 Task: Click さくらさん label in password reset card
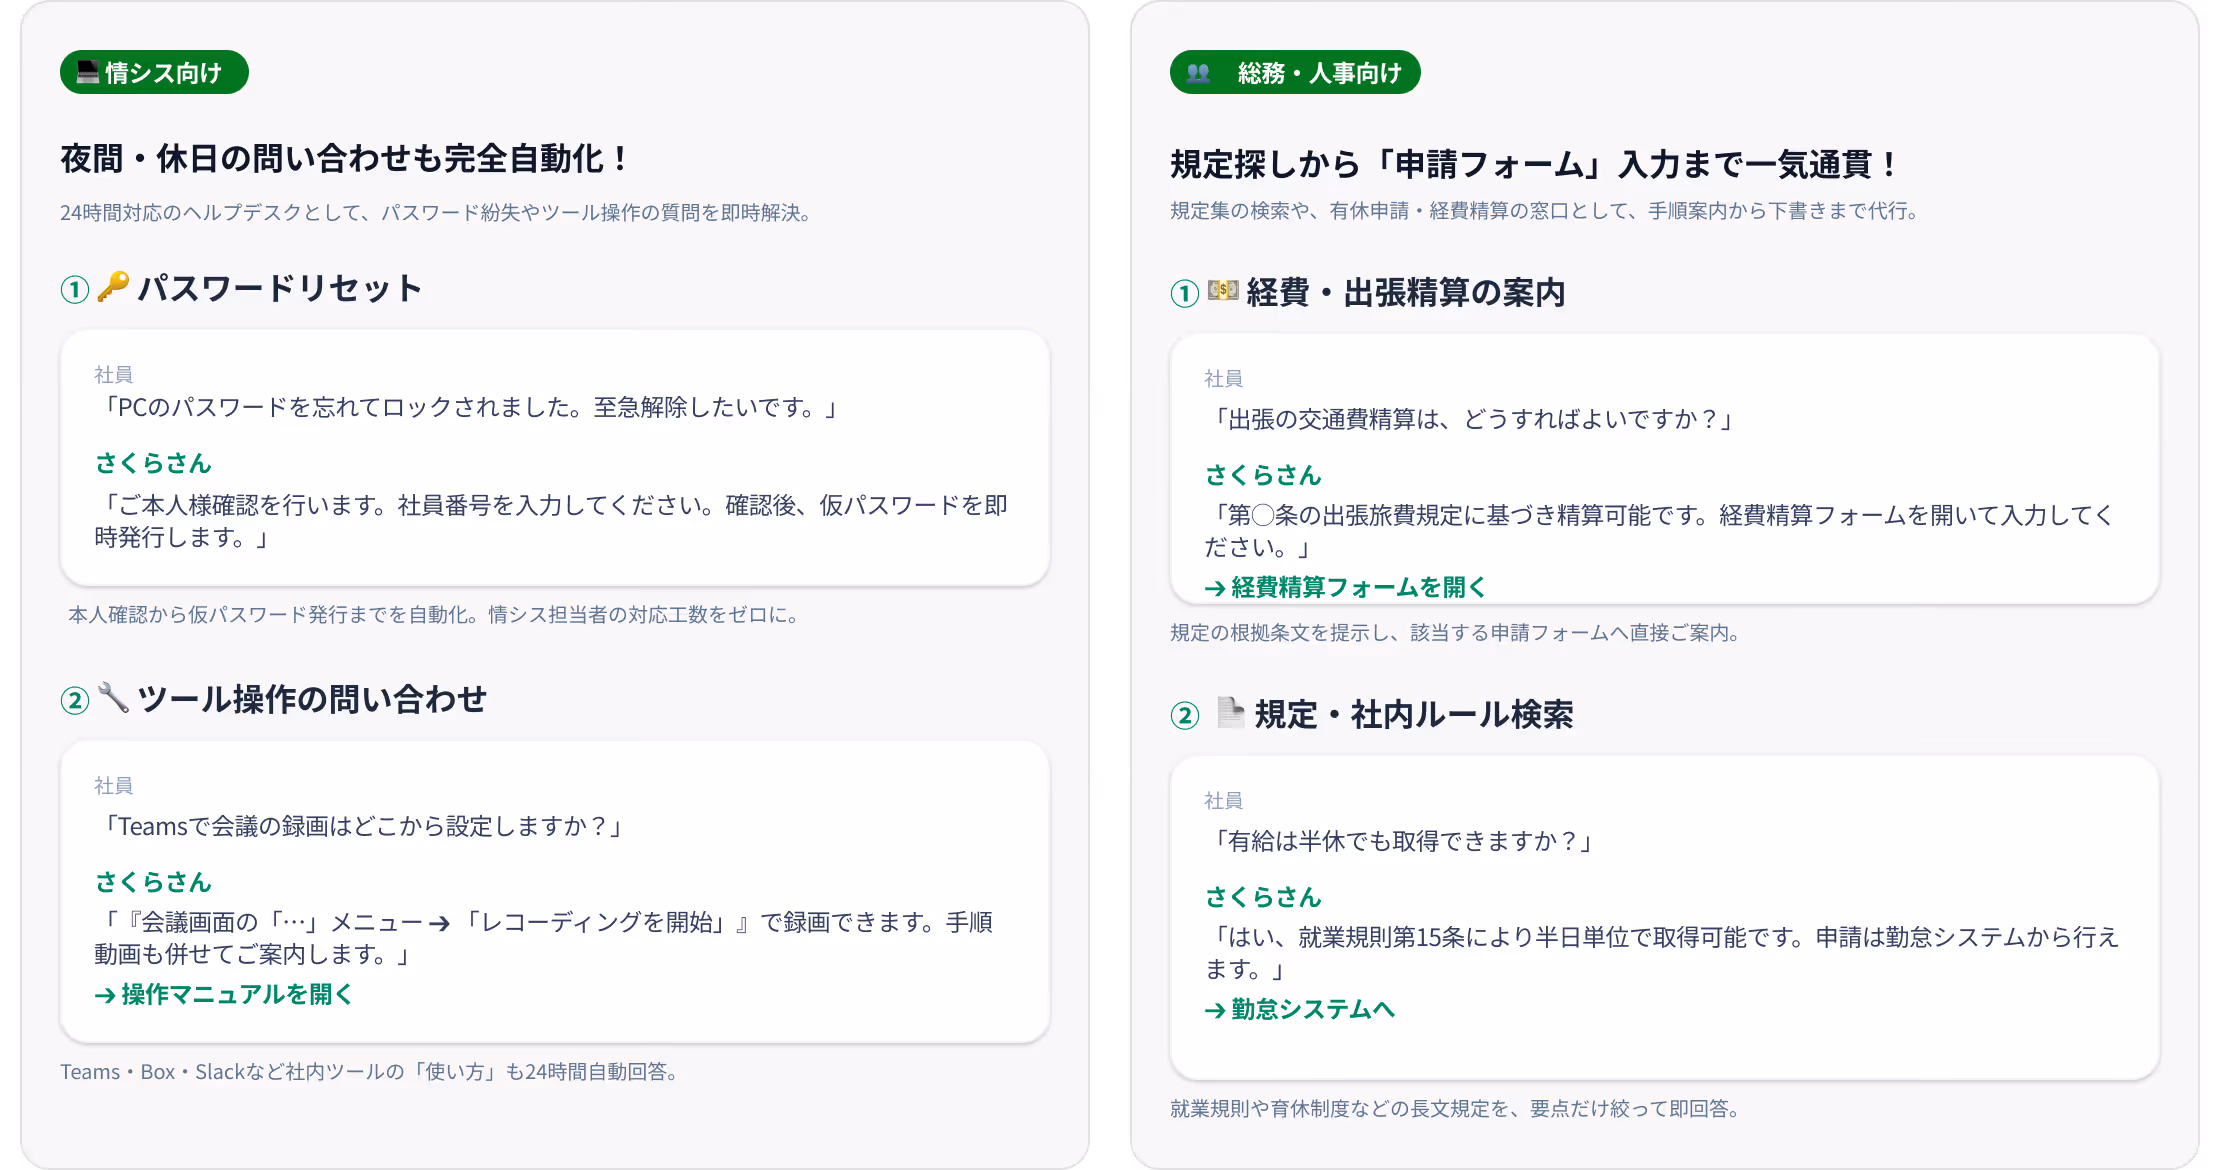[x=153, y=463]
